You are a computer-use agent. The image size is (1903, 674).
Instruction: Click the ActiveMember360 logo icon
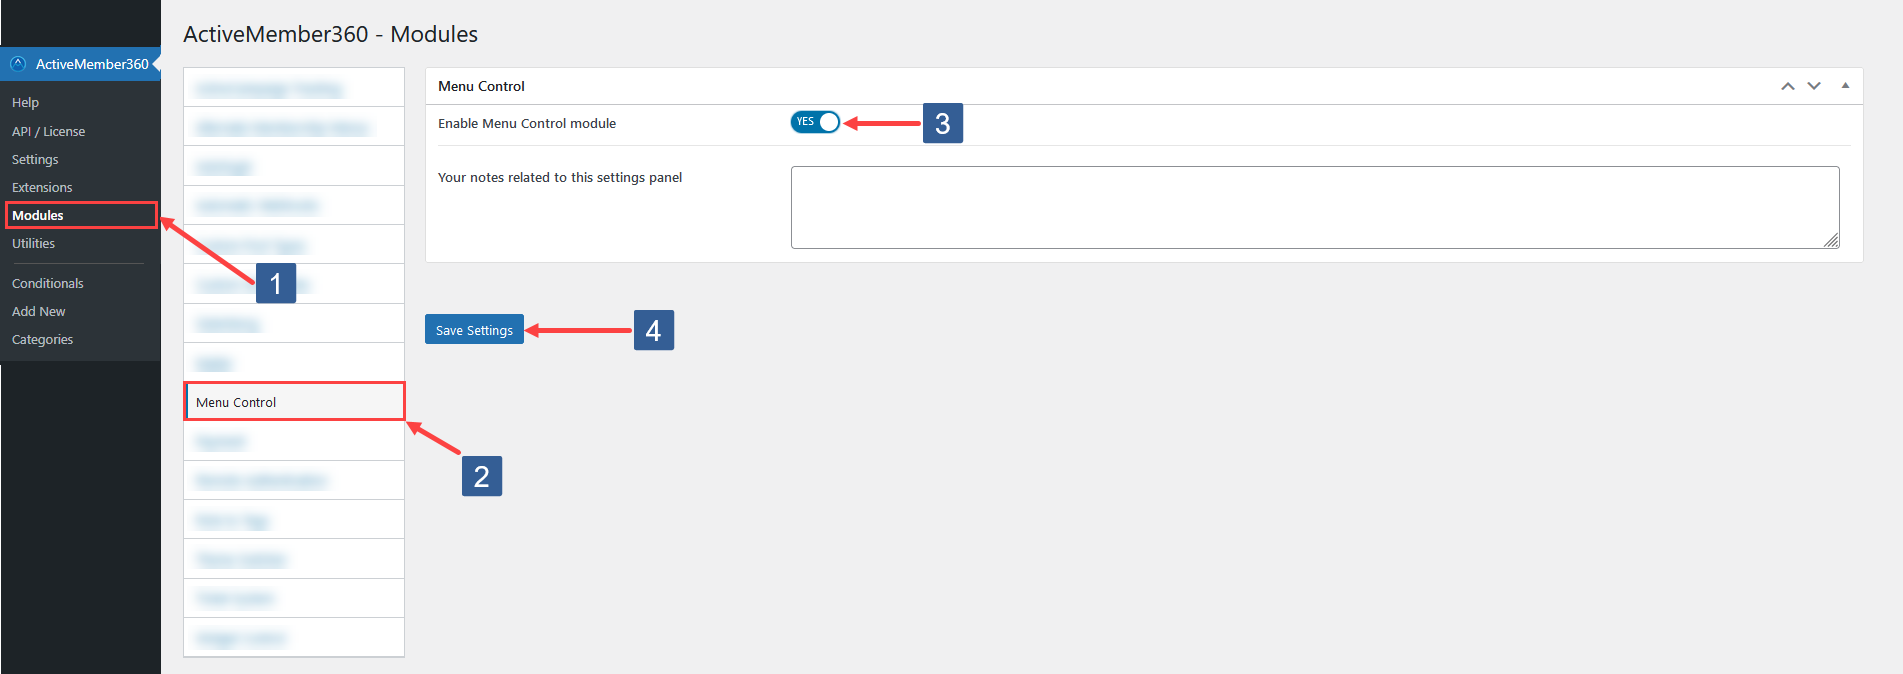click(17, 64)
